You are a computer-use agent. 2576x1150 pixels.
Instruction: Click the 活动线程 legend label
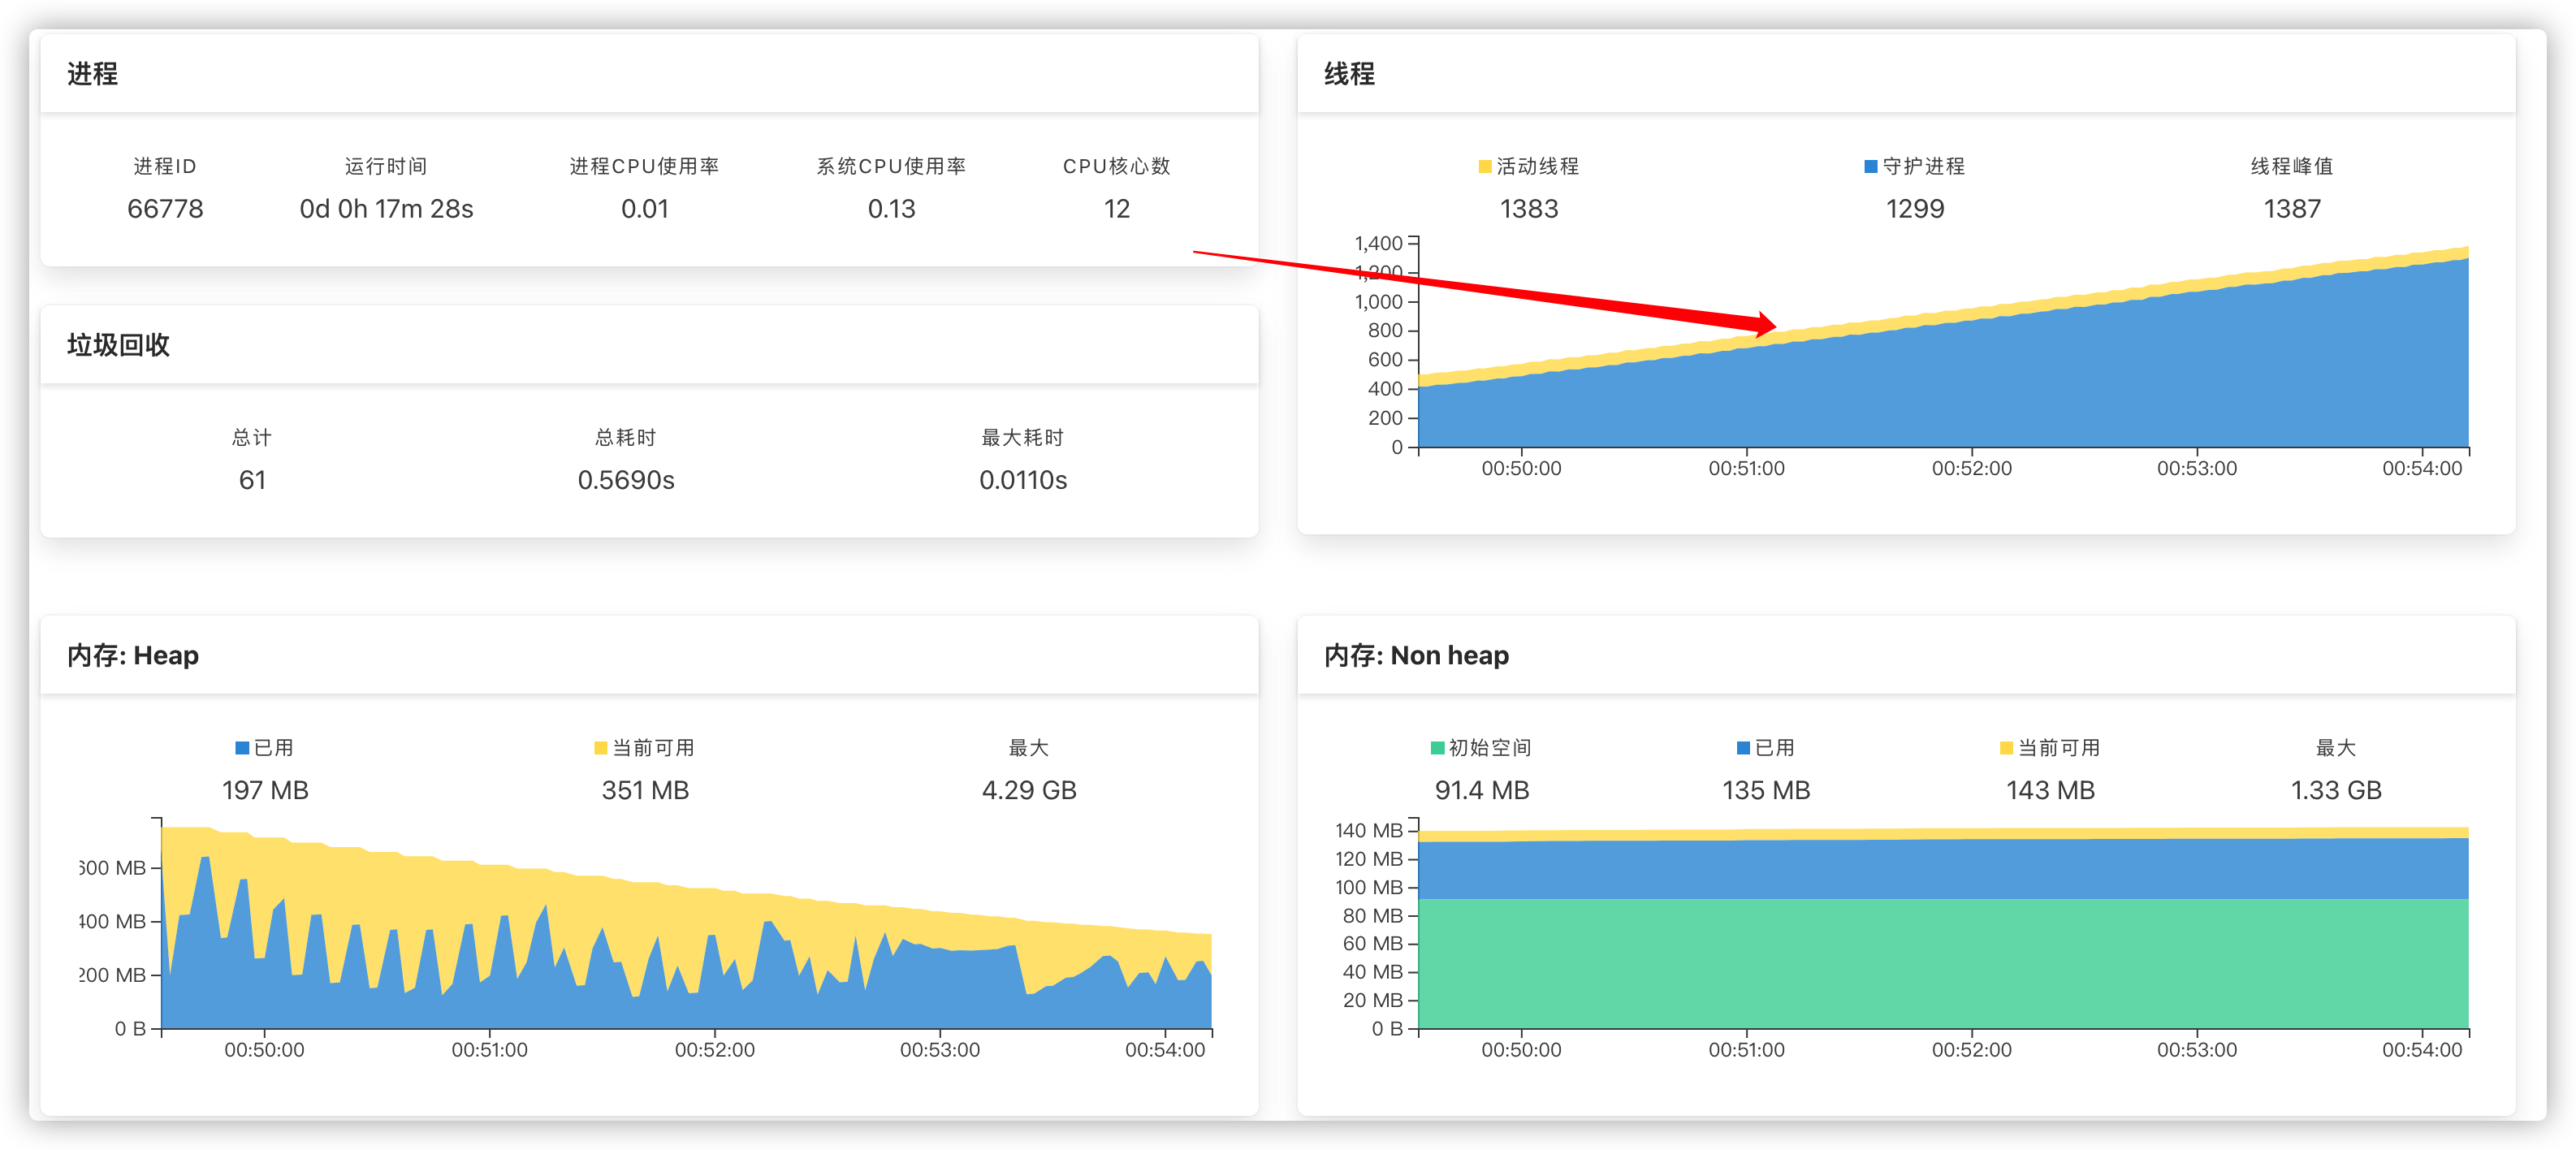tap(1538, 166)
